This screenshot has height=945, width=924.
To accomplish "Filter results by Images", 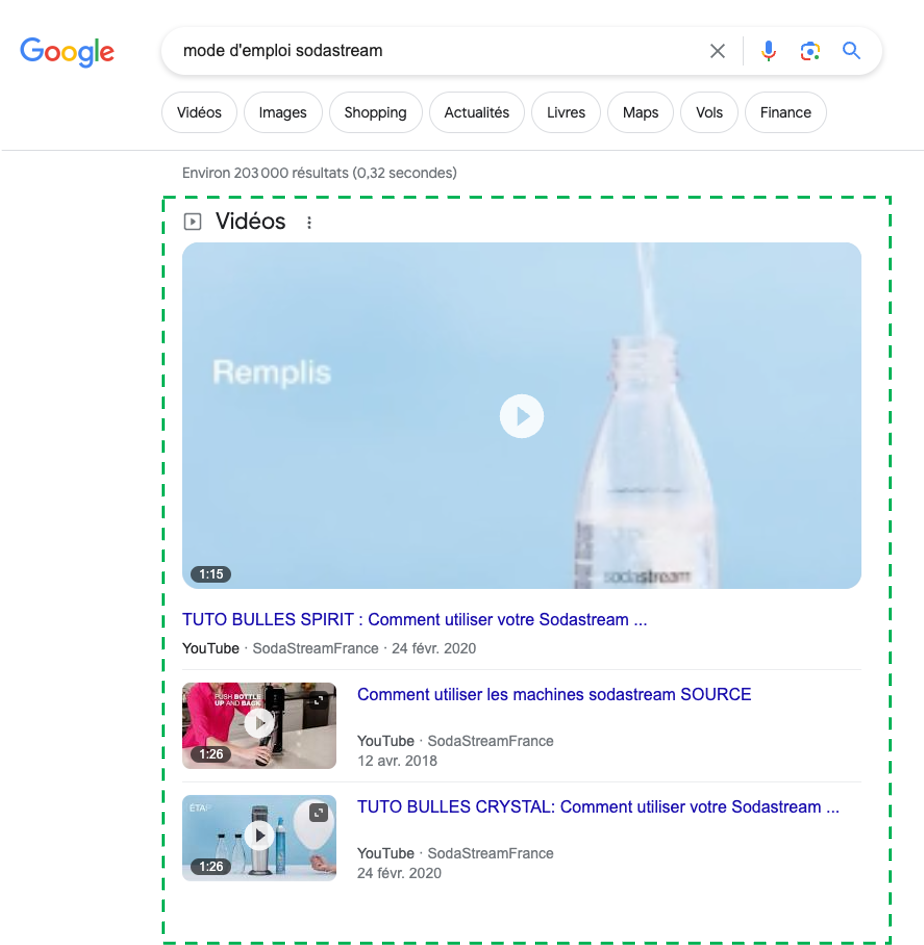I will (x=283, y=113).
